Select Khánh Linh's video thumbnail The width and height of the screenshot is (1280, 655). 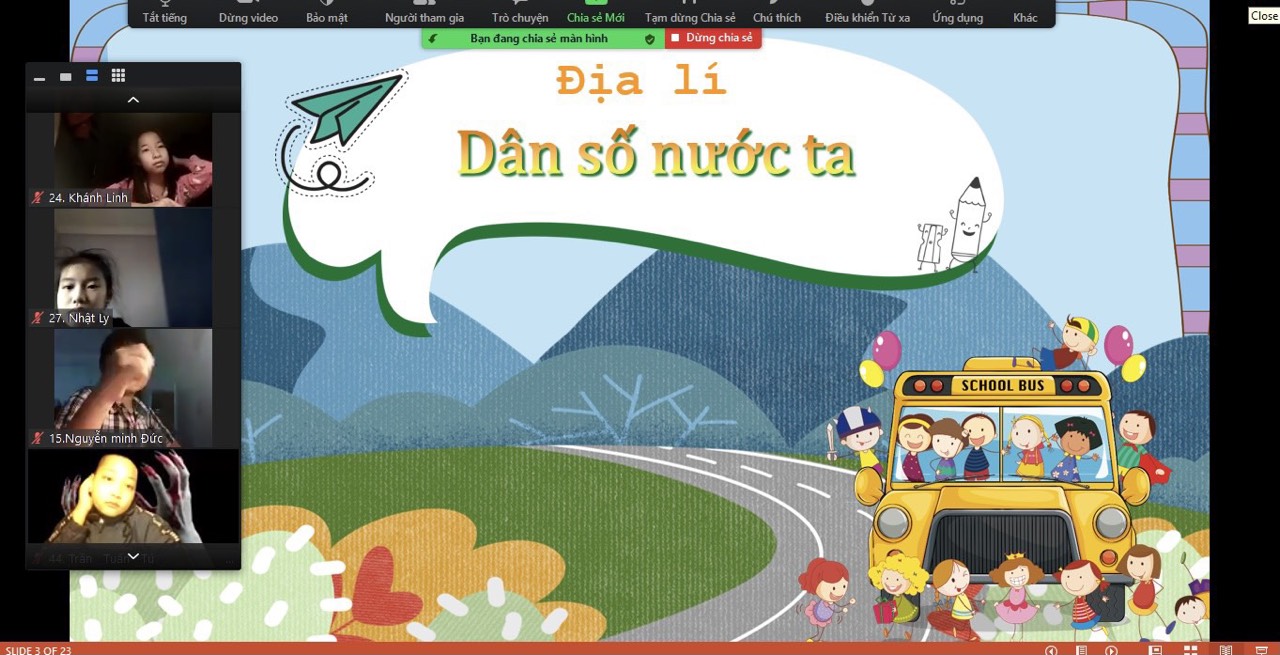click(x=133, y=159)
